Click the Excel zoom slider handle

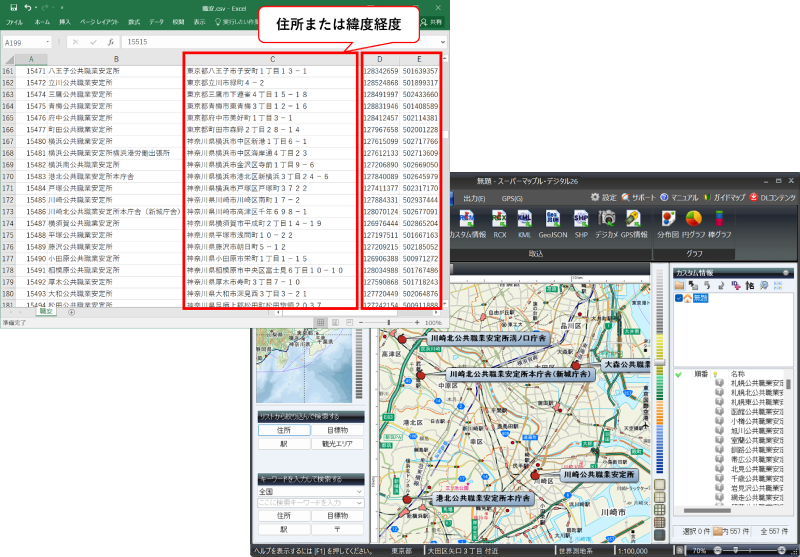pos(389,322)
